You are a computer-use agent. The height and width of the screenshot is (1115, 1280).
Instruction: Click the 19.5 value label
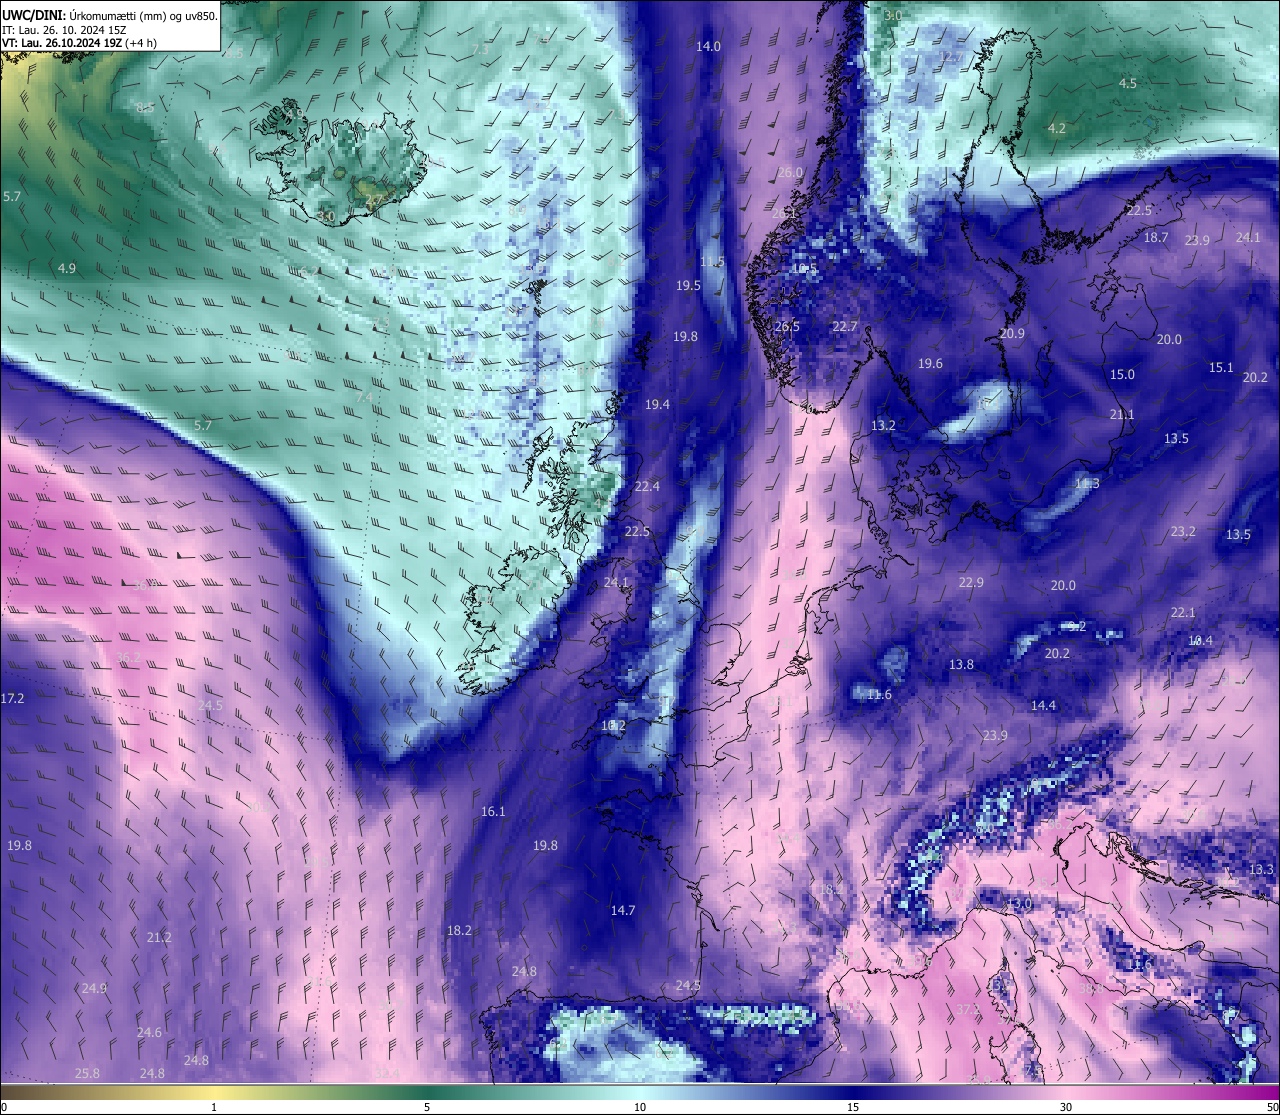coord(688,286)
